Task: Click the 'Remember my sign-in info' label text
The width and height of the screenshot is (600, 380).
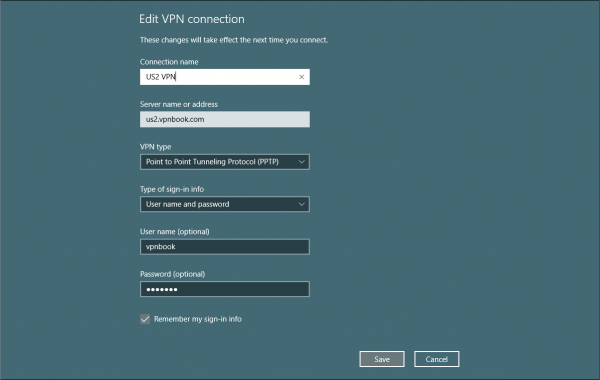Action: coord(198,319)
